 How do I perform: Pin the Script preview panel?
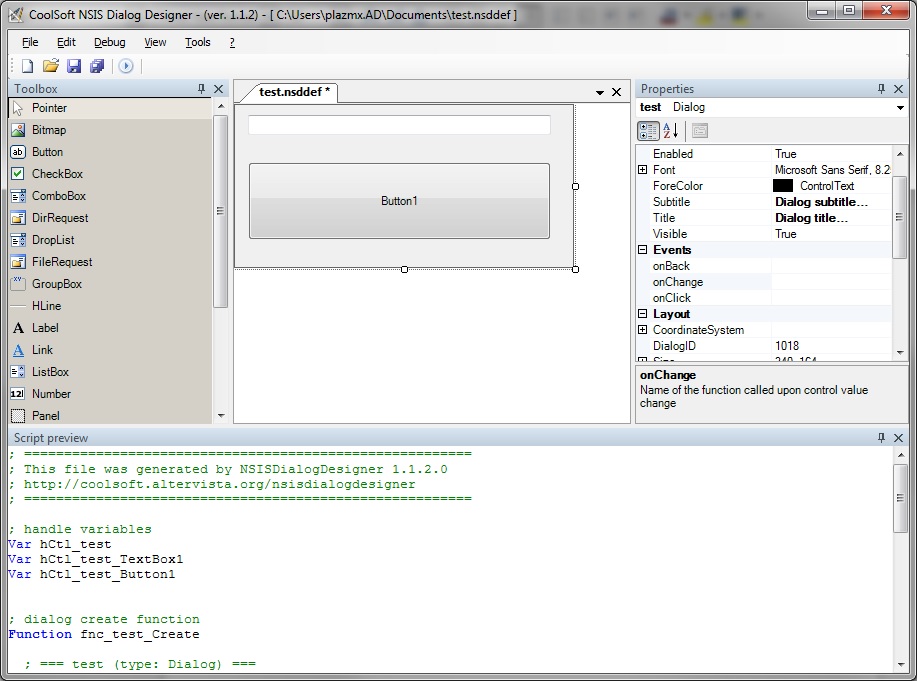[x=881, y=438]
